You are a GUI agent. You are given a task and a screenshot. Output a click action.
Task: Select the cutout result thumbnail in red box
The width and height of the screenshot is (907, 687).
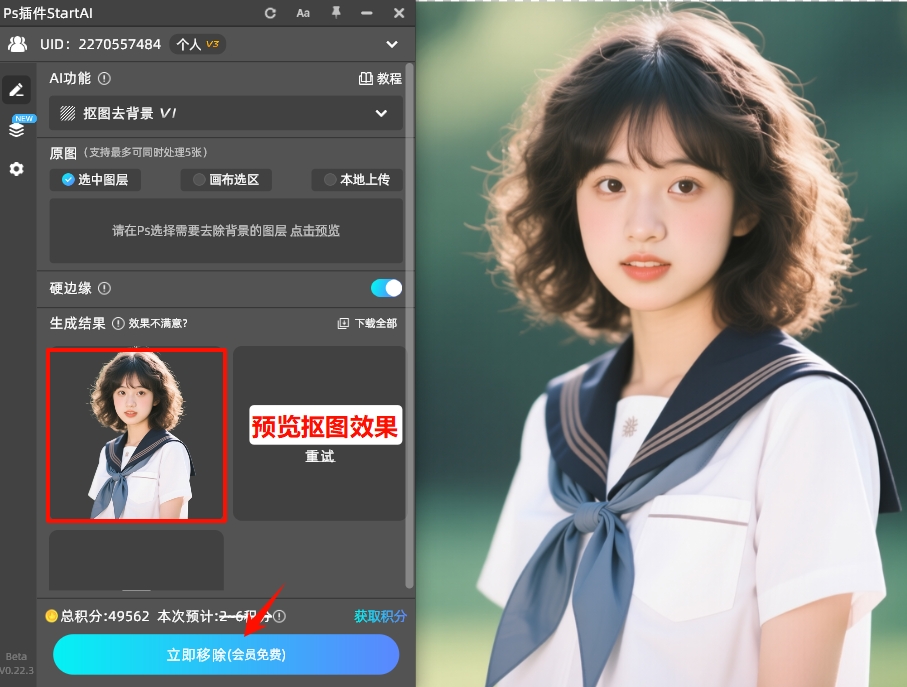tap(136, 435)
